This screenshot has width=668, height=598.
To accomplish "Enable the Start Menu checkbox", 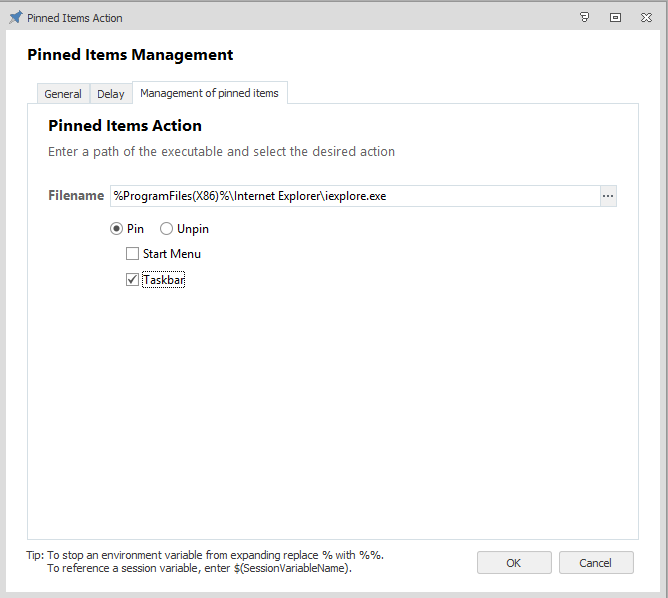I will (132, 254).
